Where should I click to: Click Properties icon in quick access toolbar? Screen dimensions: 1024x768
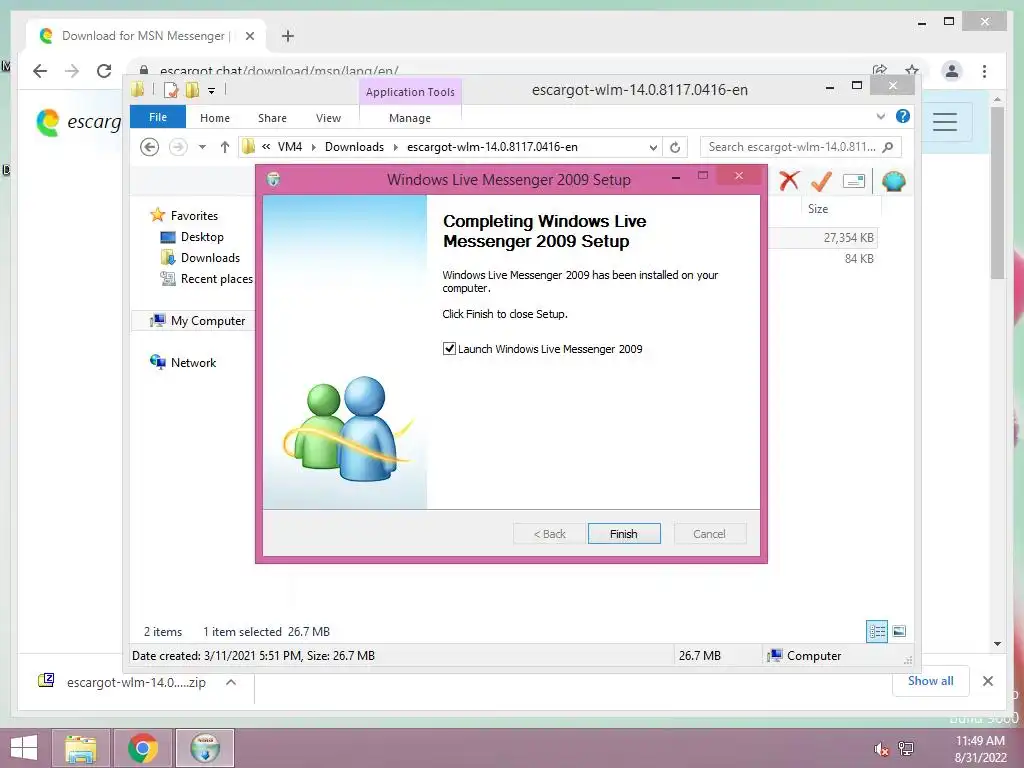pyautogui.click(x=171, y=90)
